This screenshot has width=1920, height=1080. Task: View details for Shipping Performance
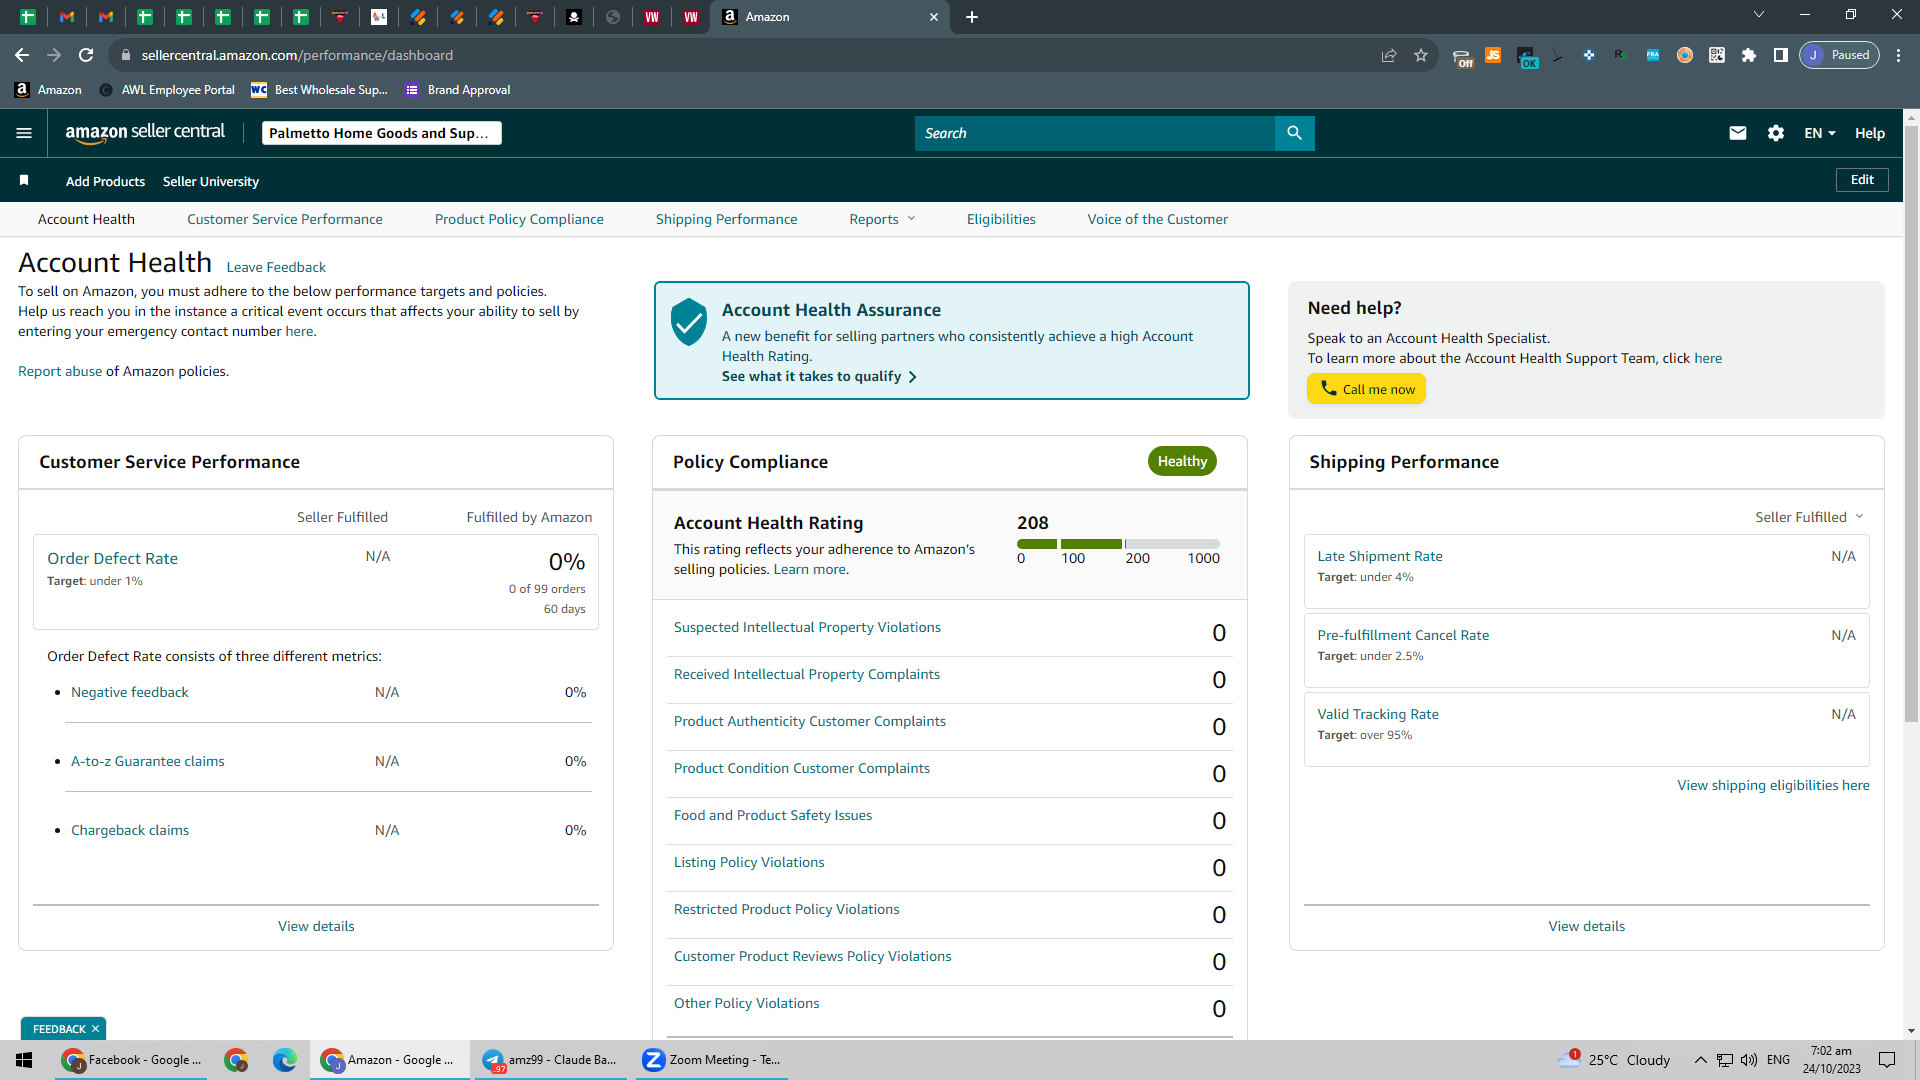click(1586, 926)
